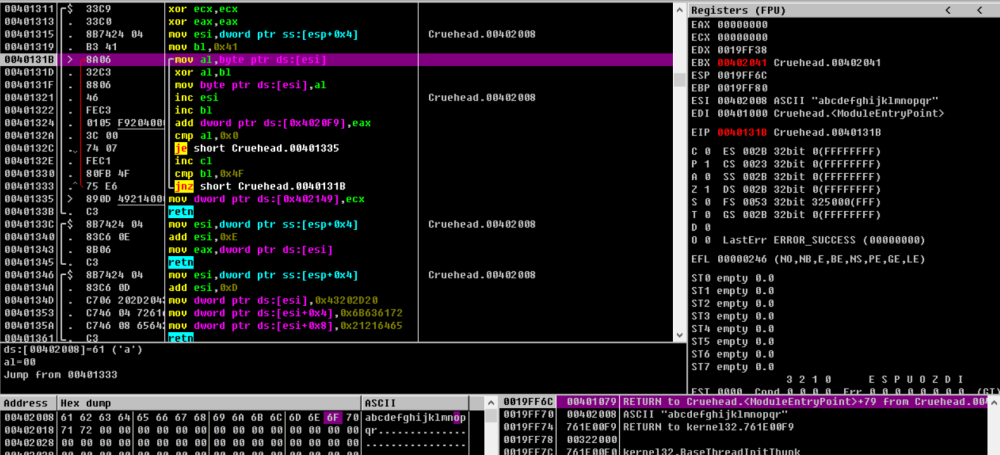Select the 'inc bl' instruction
1000x455 pixels.
pos(337,110)
